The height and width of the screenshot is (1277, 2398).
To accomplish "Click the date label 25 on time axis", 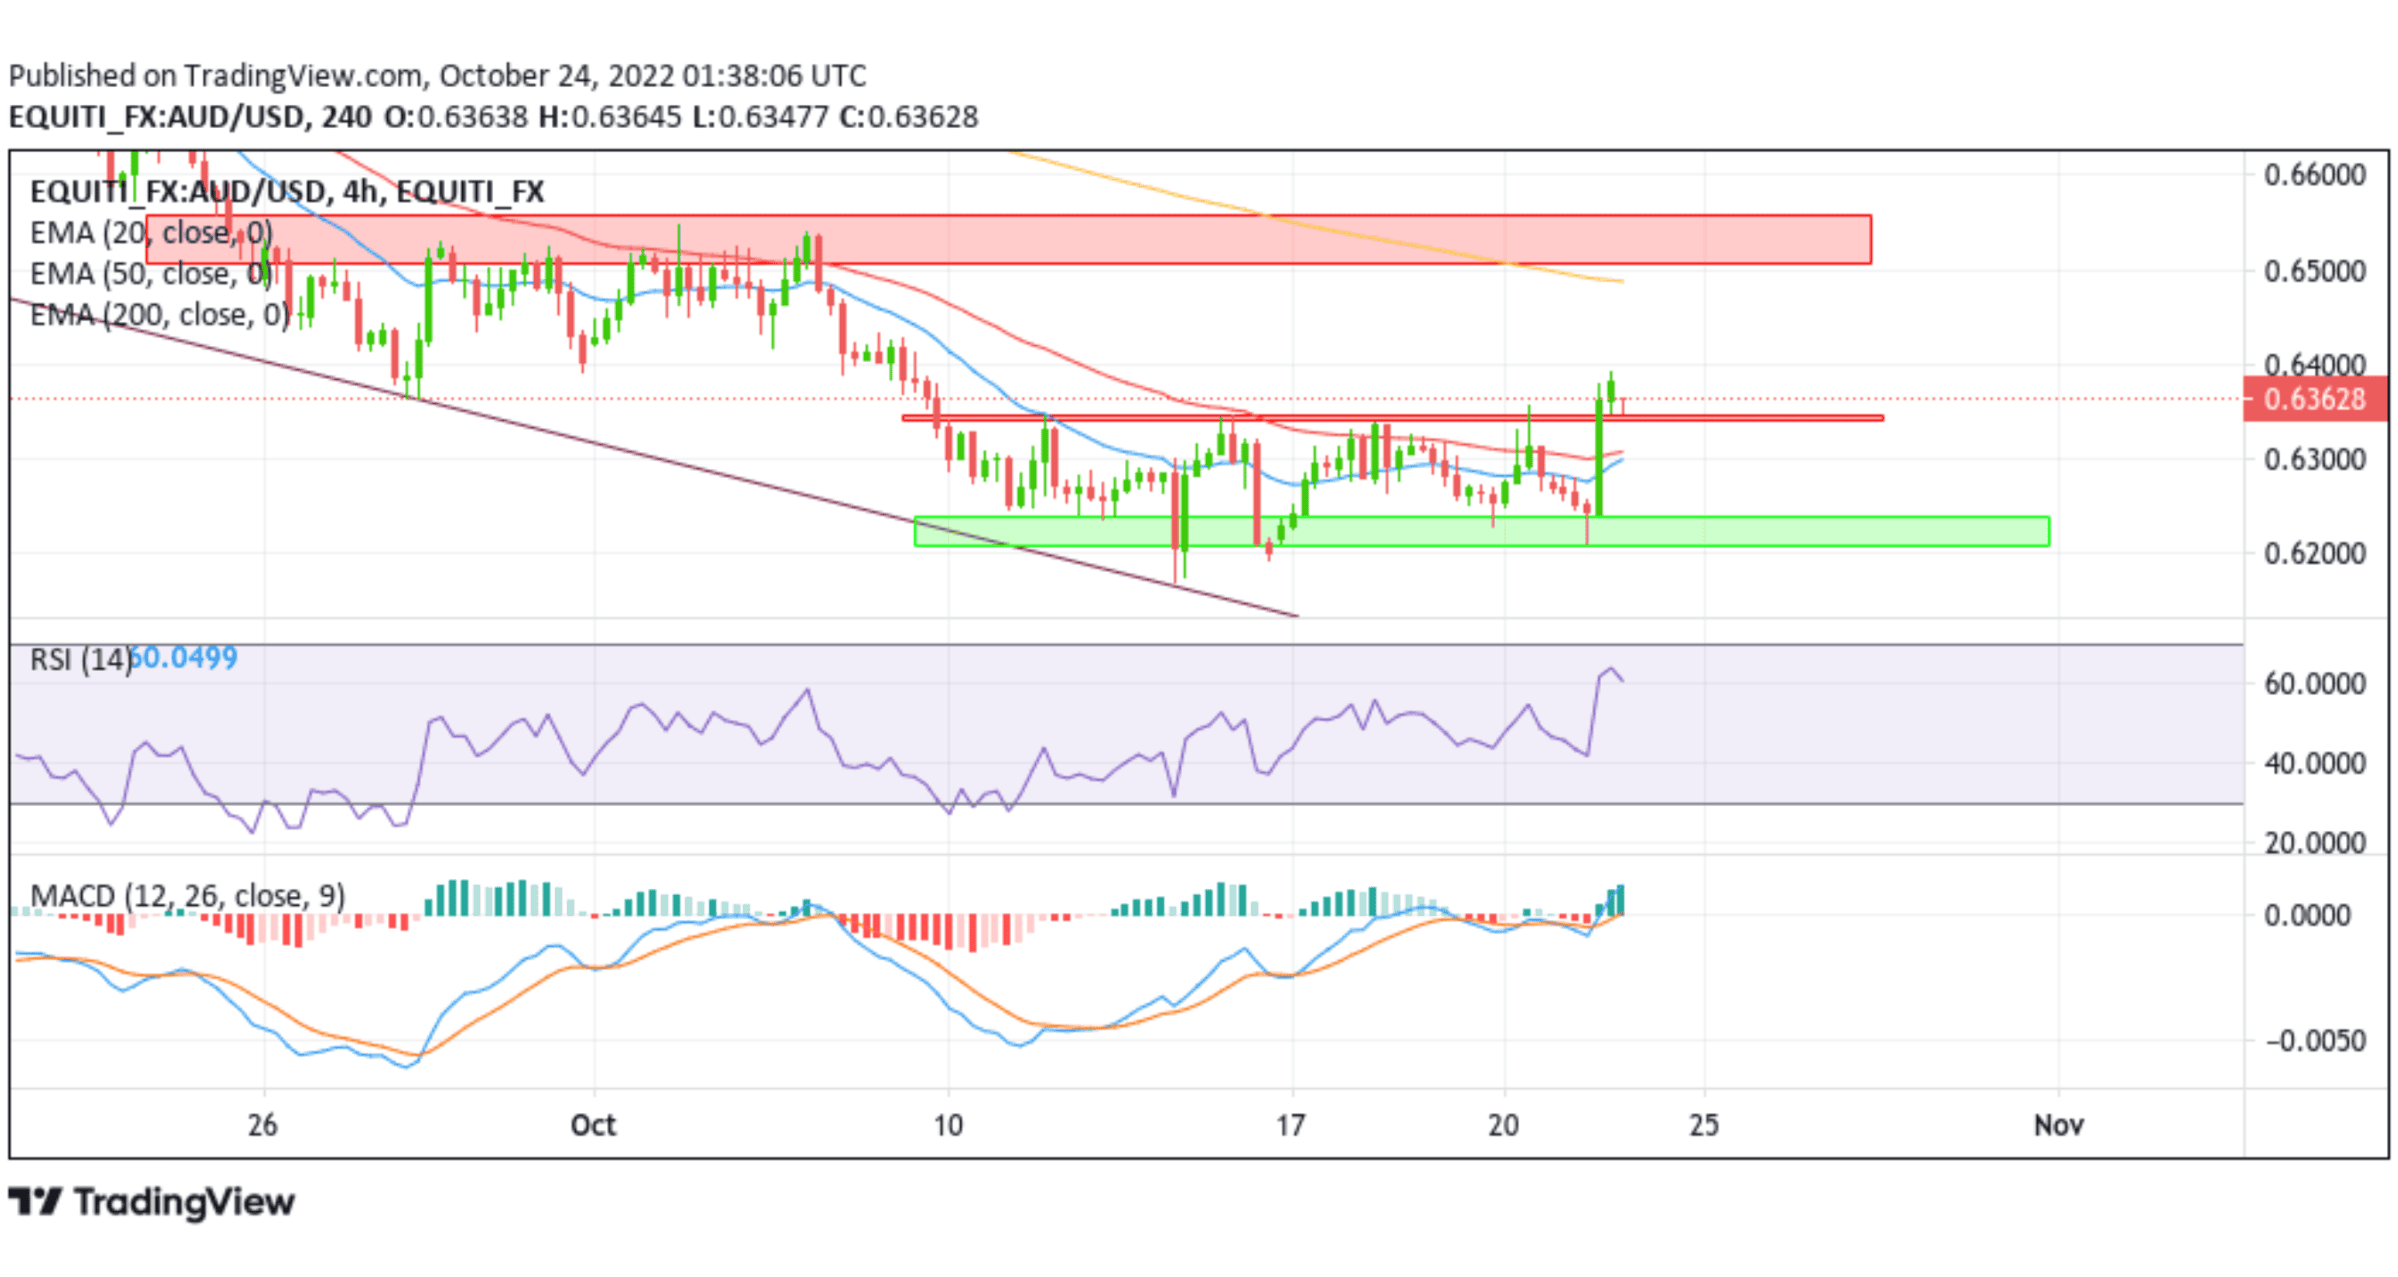I will (1704, 1126).
